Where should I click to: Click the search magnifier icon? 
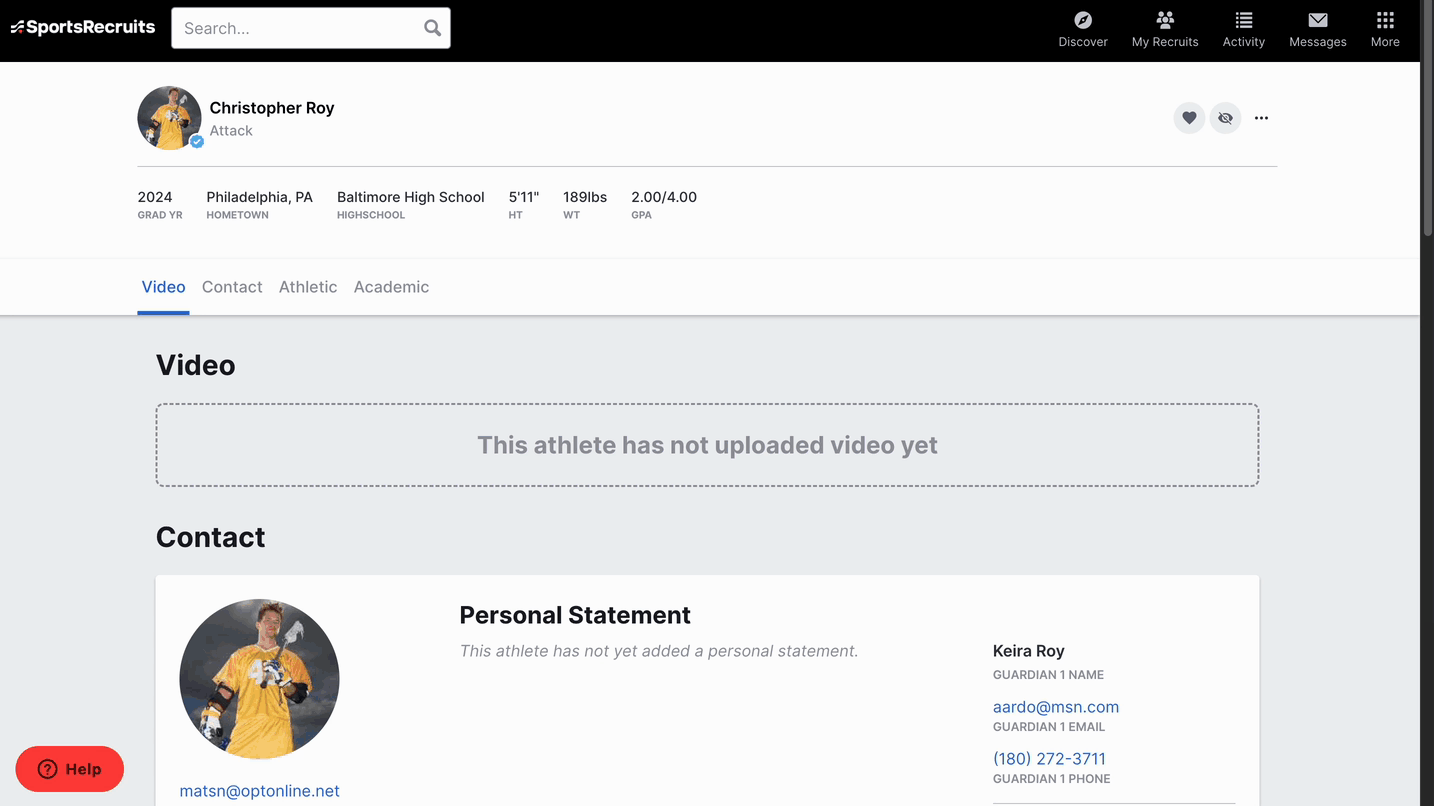click(431, 27)
